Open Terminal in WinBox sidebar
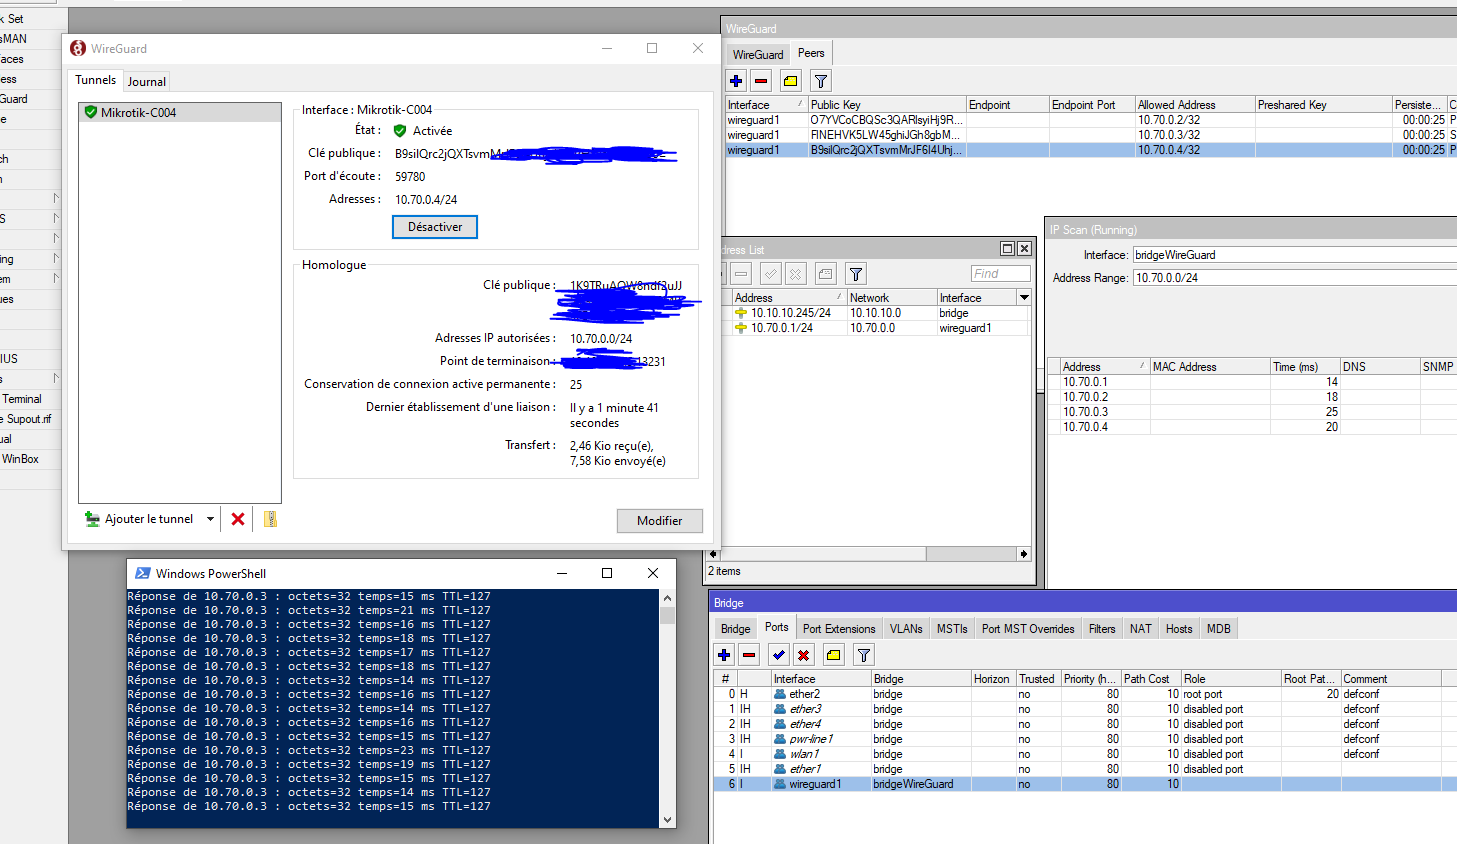This screenshot has height=844, width=1457. tap(22, 399)
